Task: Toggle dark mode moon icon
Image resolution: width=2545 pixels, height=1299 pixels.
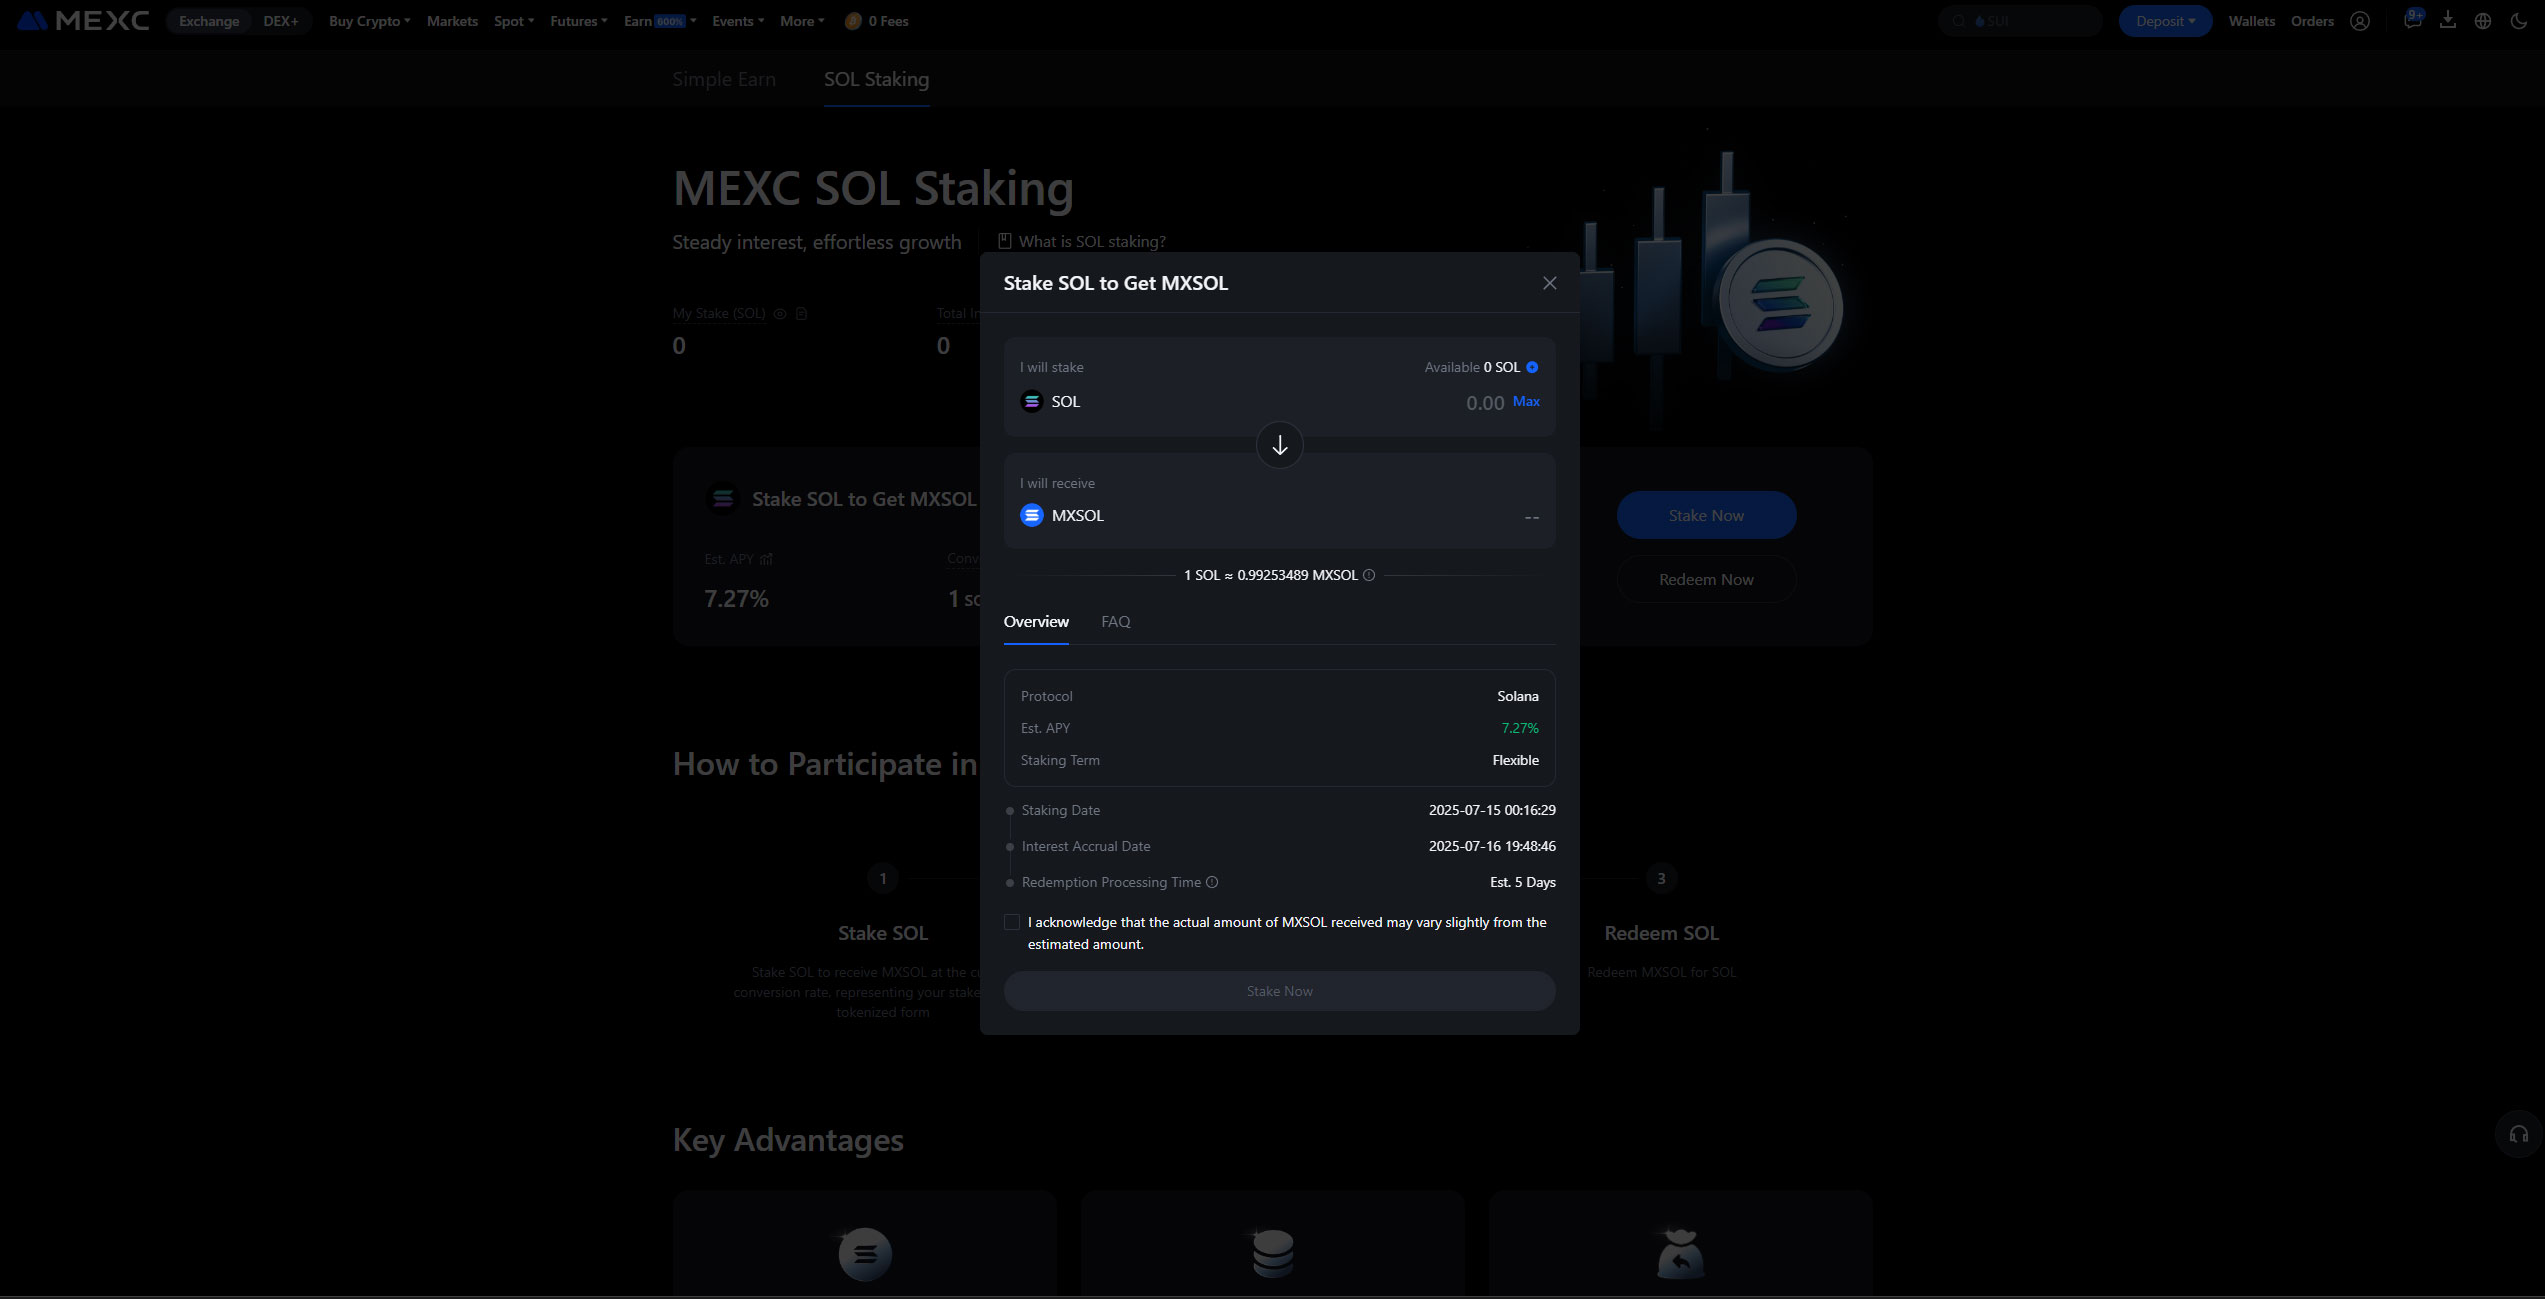Action: pyautogui.click(x=2518, y=21)
